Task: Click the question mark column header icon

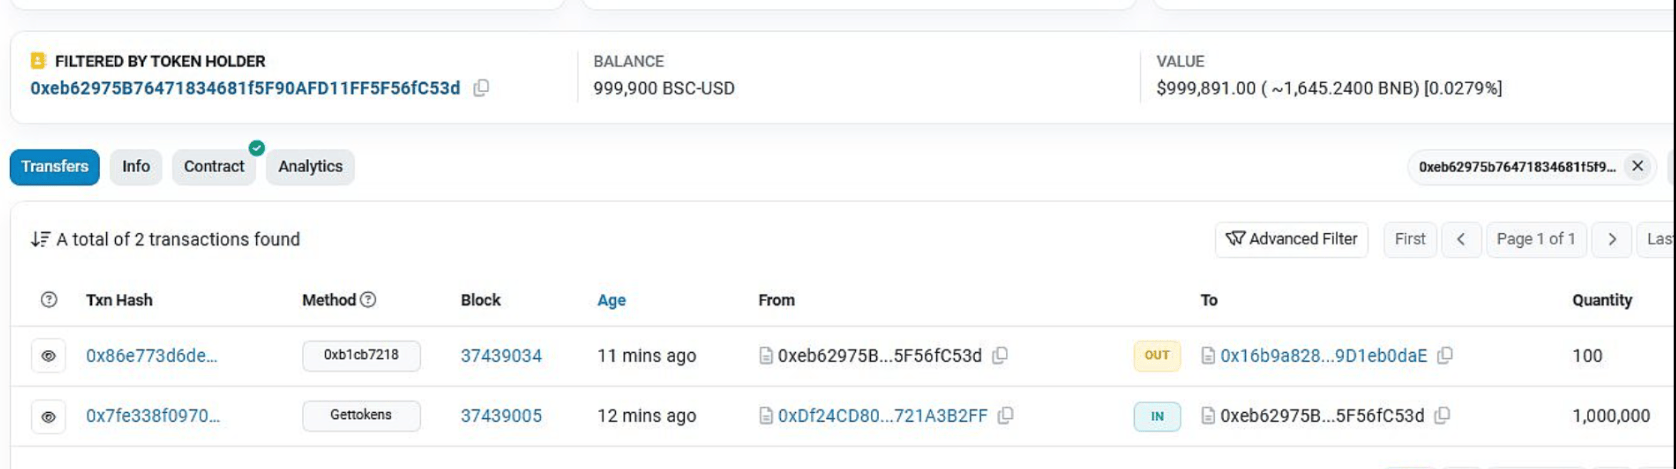Action: click(48, 300)
